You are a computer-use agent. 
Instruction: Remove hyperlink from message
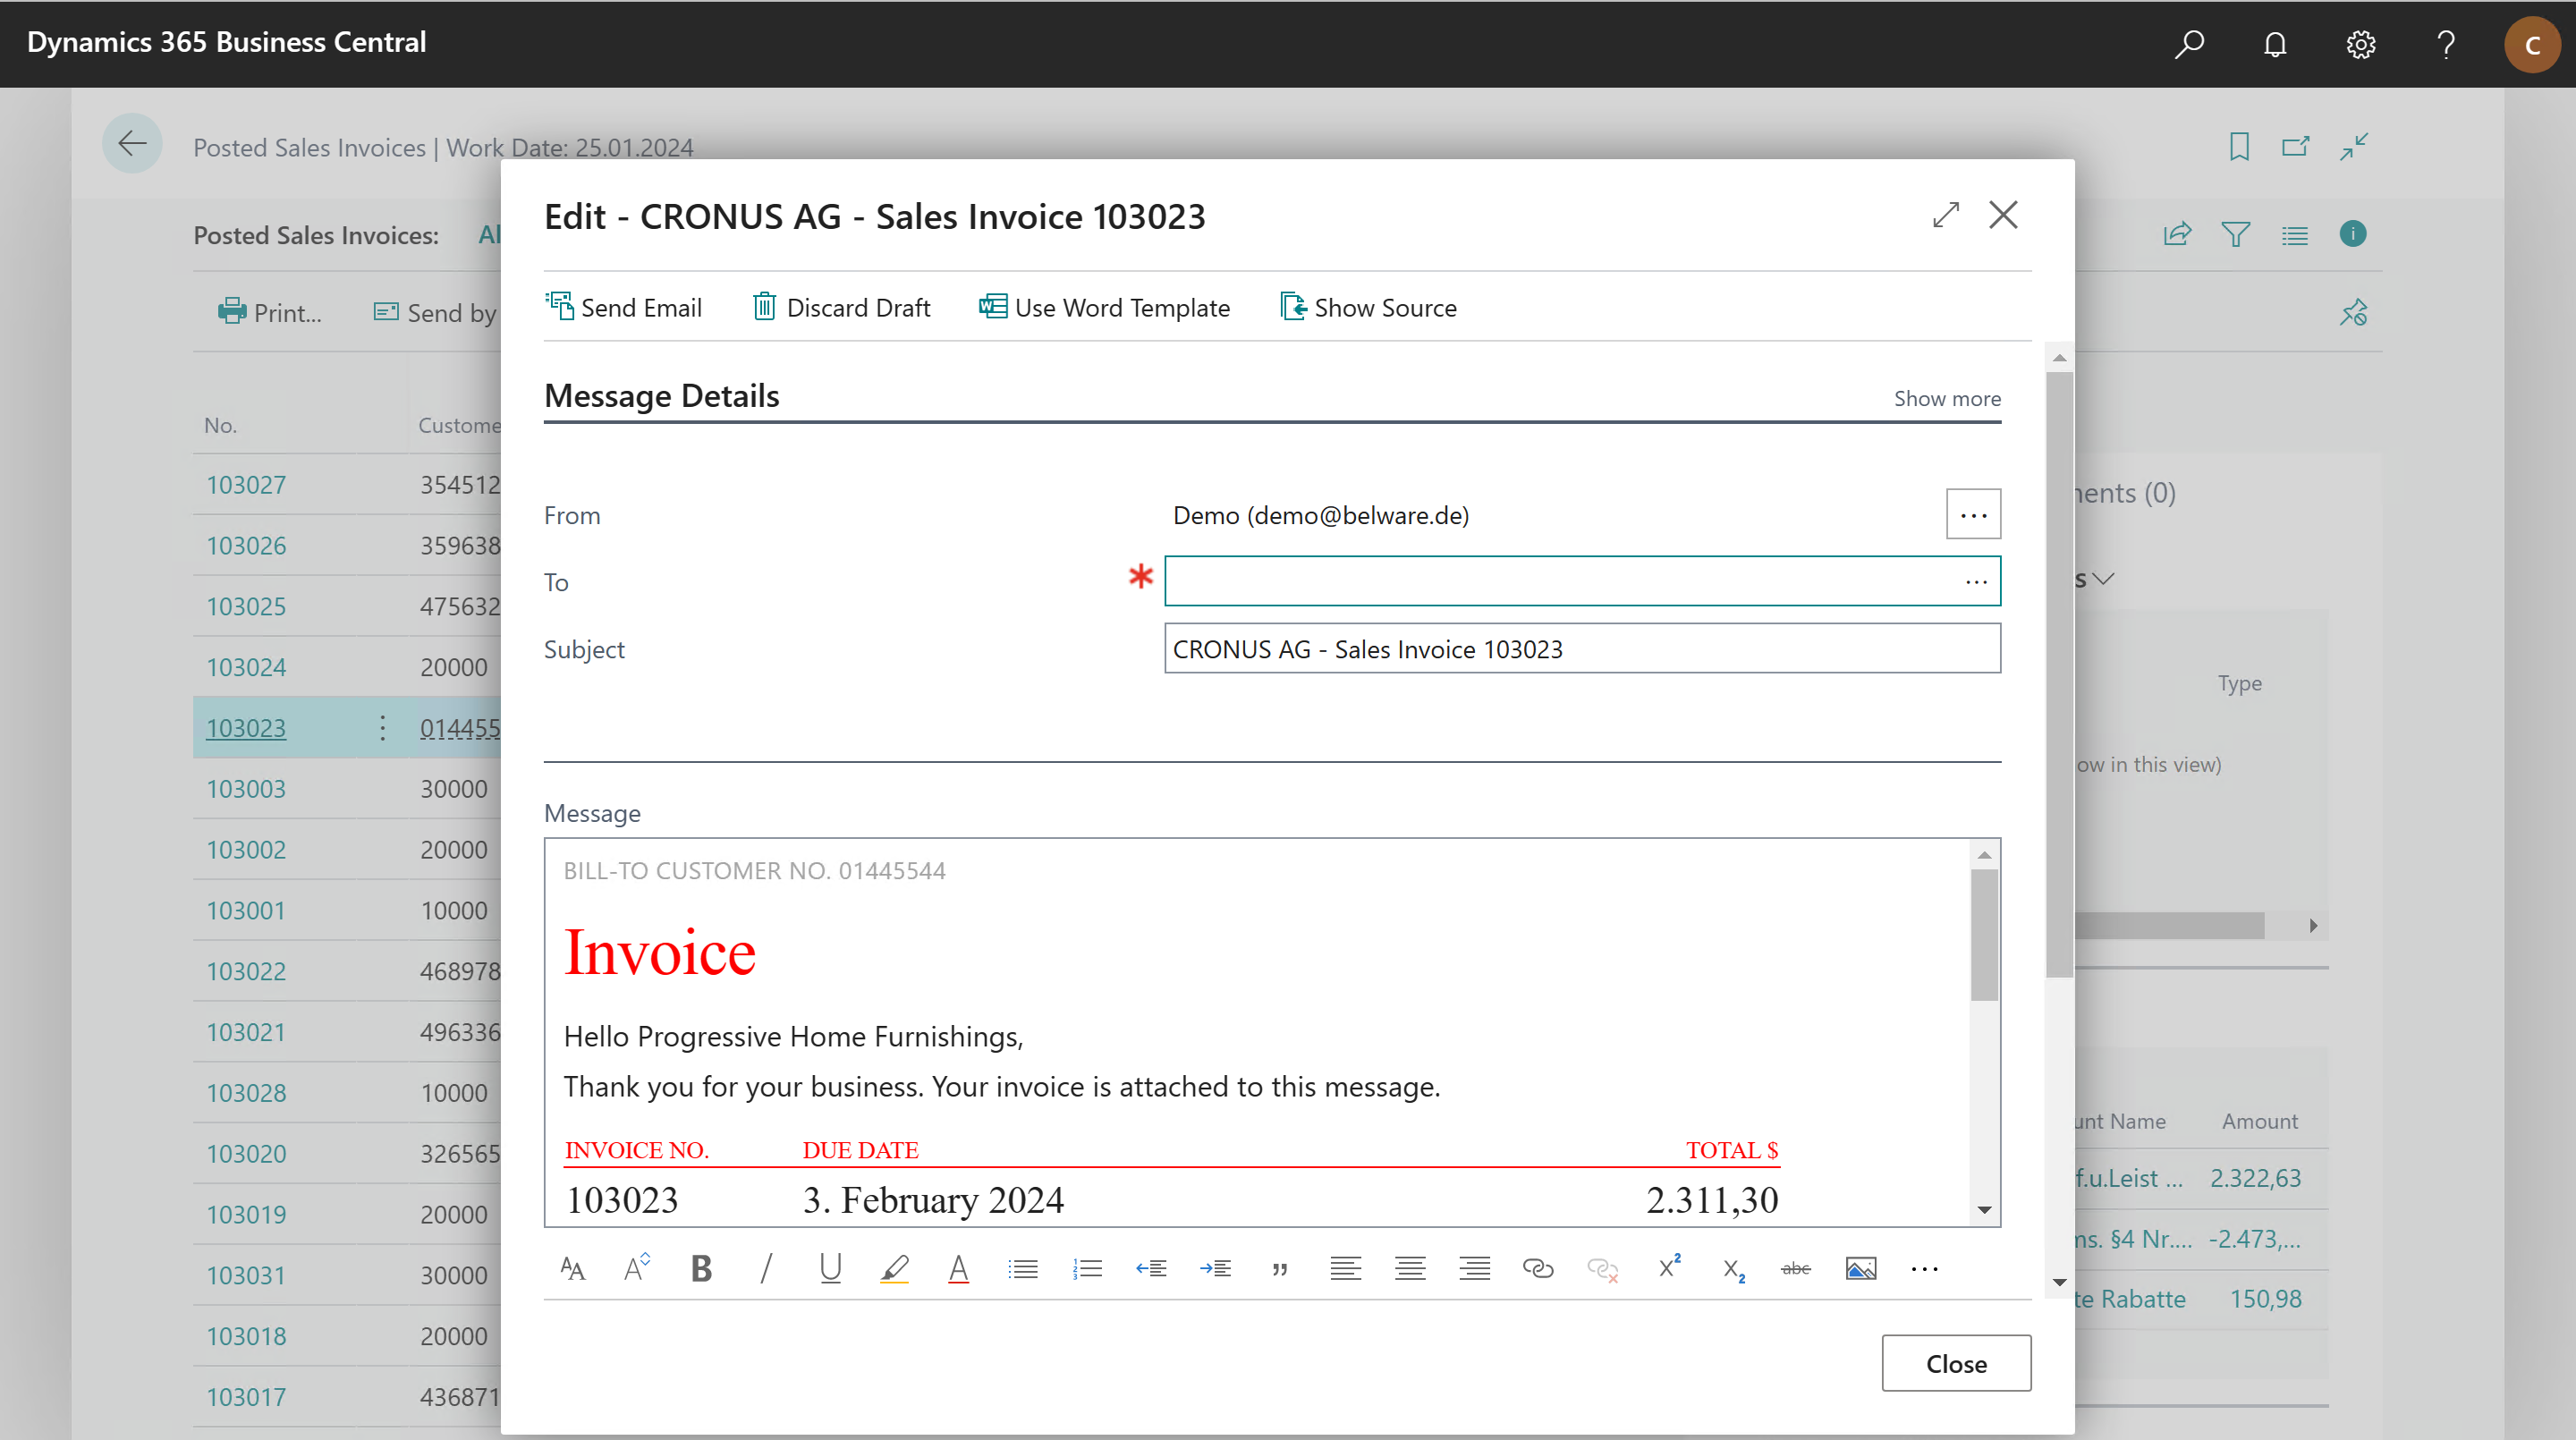(x=1602, y=1268)
